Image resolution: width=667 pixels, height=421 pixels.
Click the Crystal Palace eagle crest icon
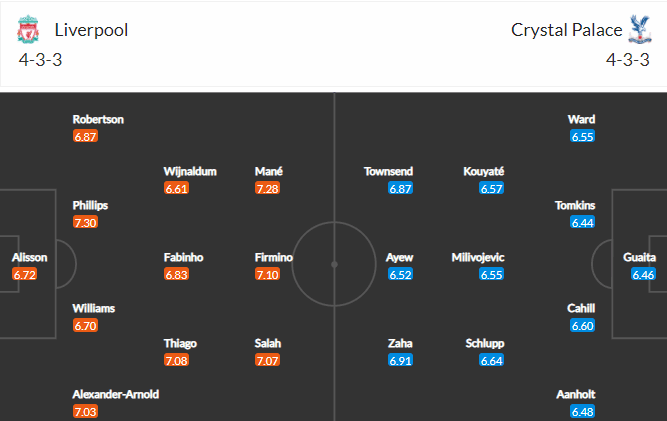point(640,29)
